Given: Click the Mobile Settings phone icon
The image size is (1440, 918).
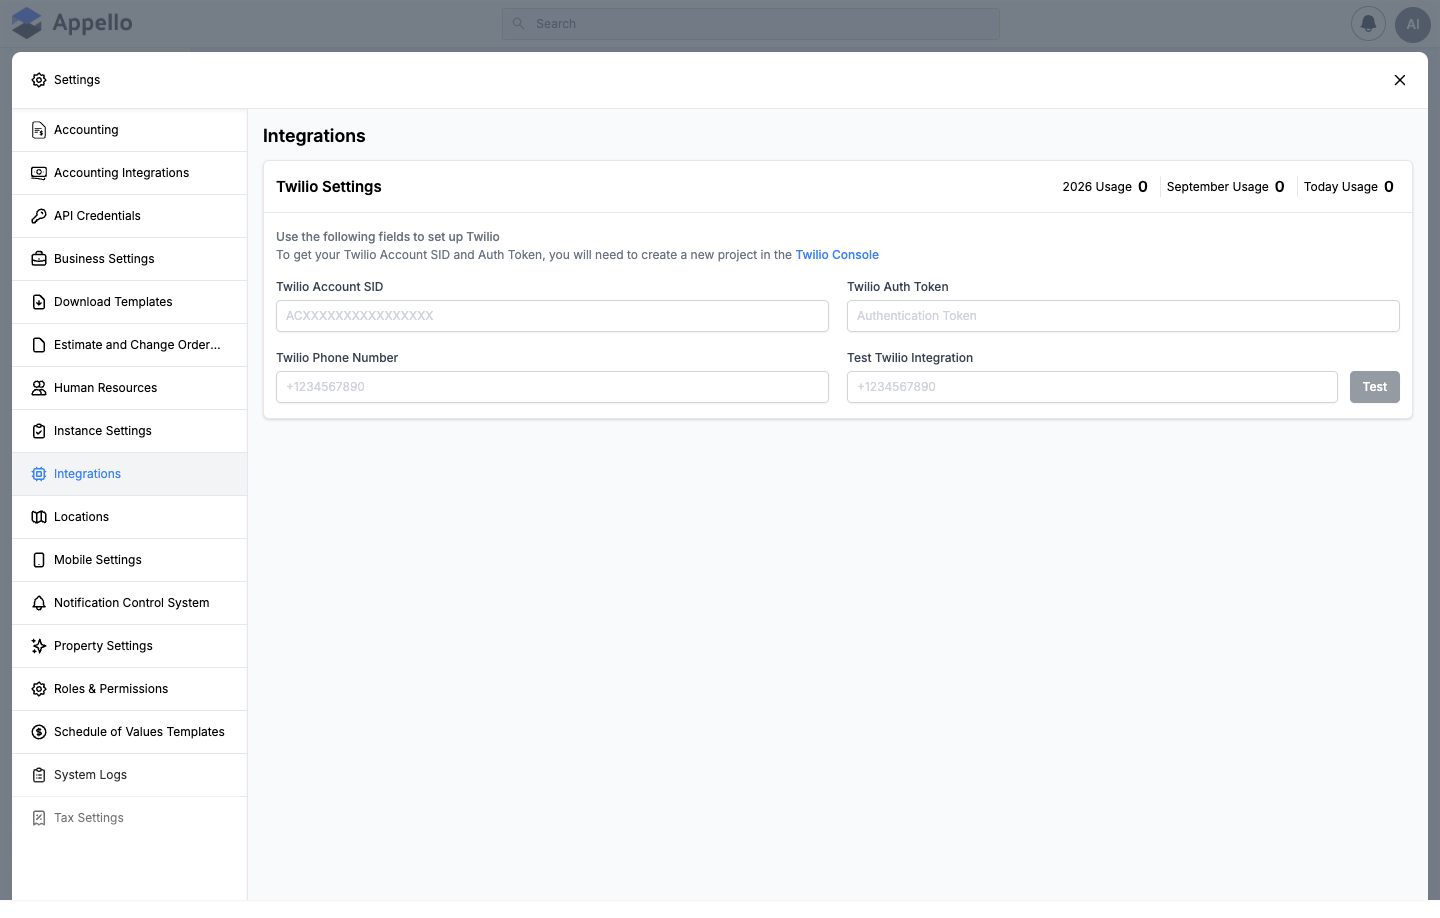Looking at the screenshot, I should (39, 560).
